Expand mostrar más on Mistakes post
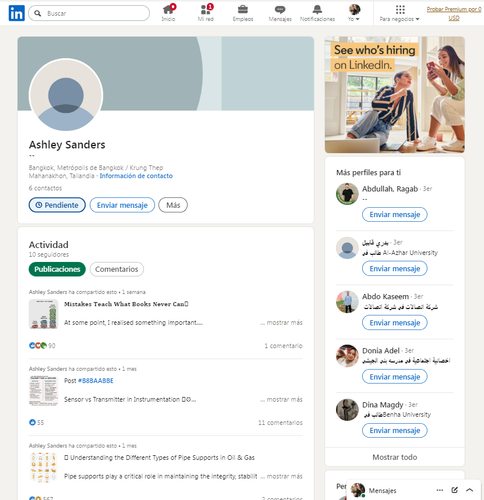The width and height of the screenshot is (484, 500). coord(284,323)
